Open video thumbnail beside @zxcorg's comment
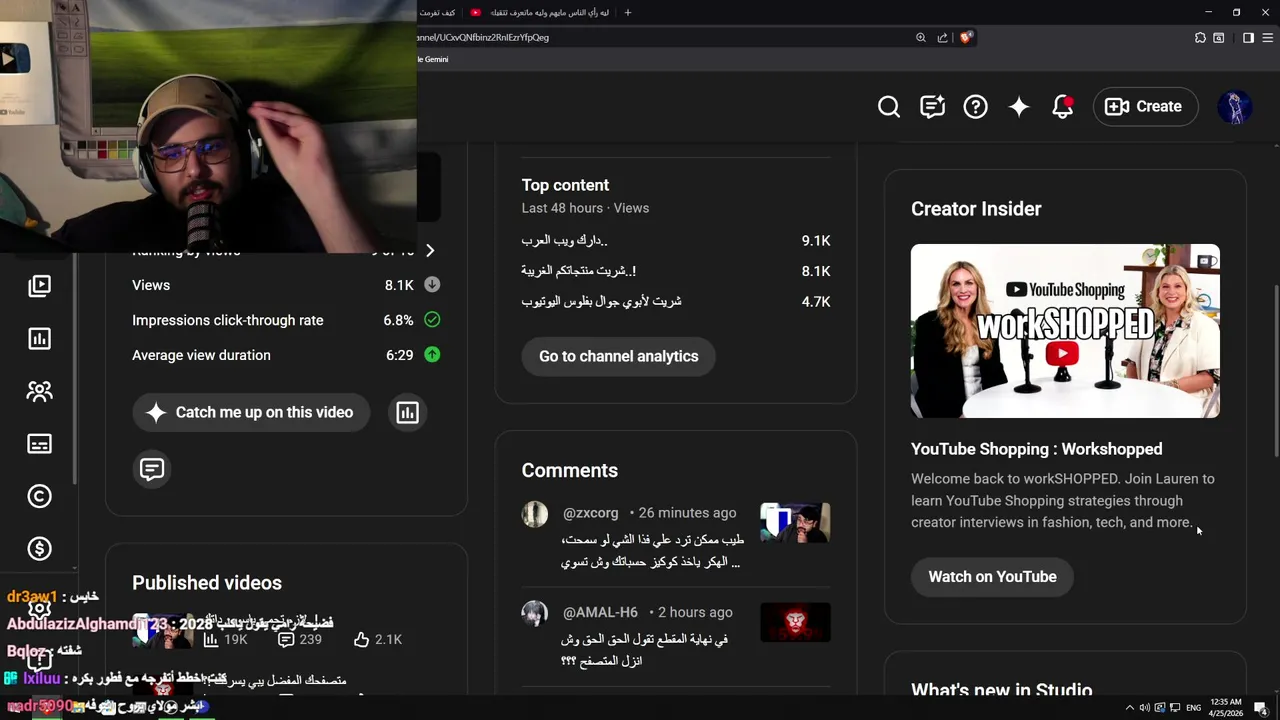 [795, 522]
